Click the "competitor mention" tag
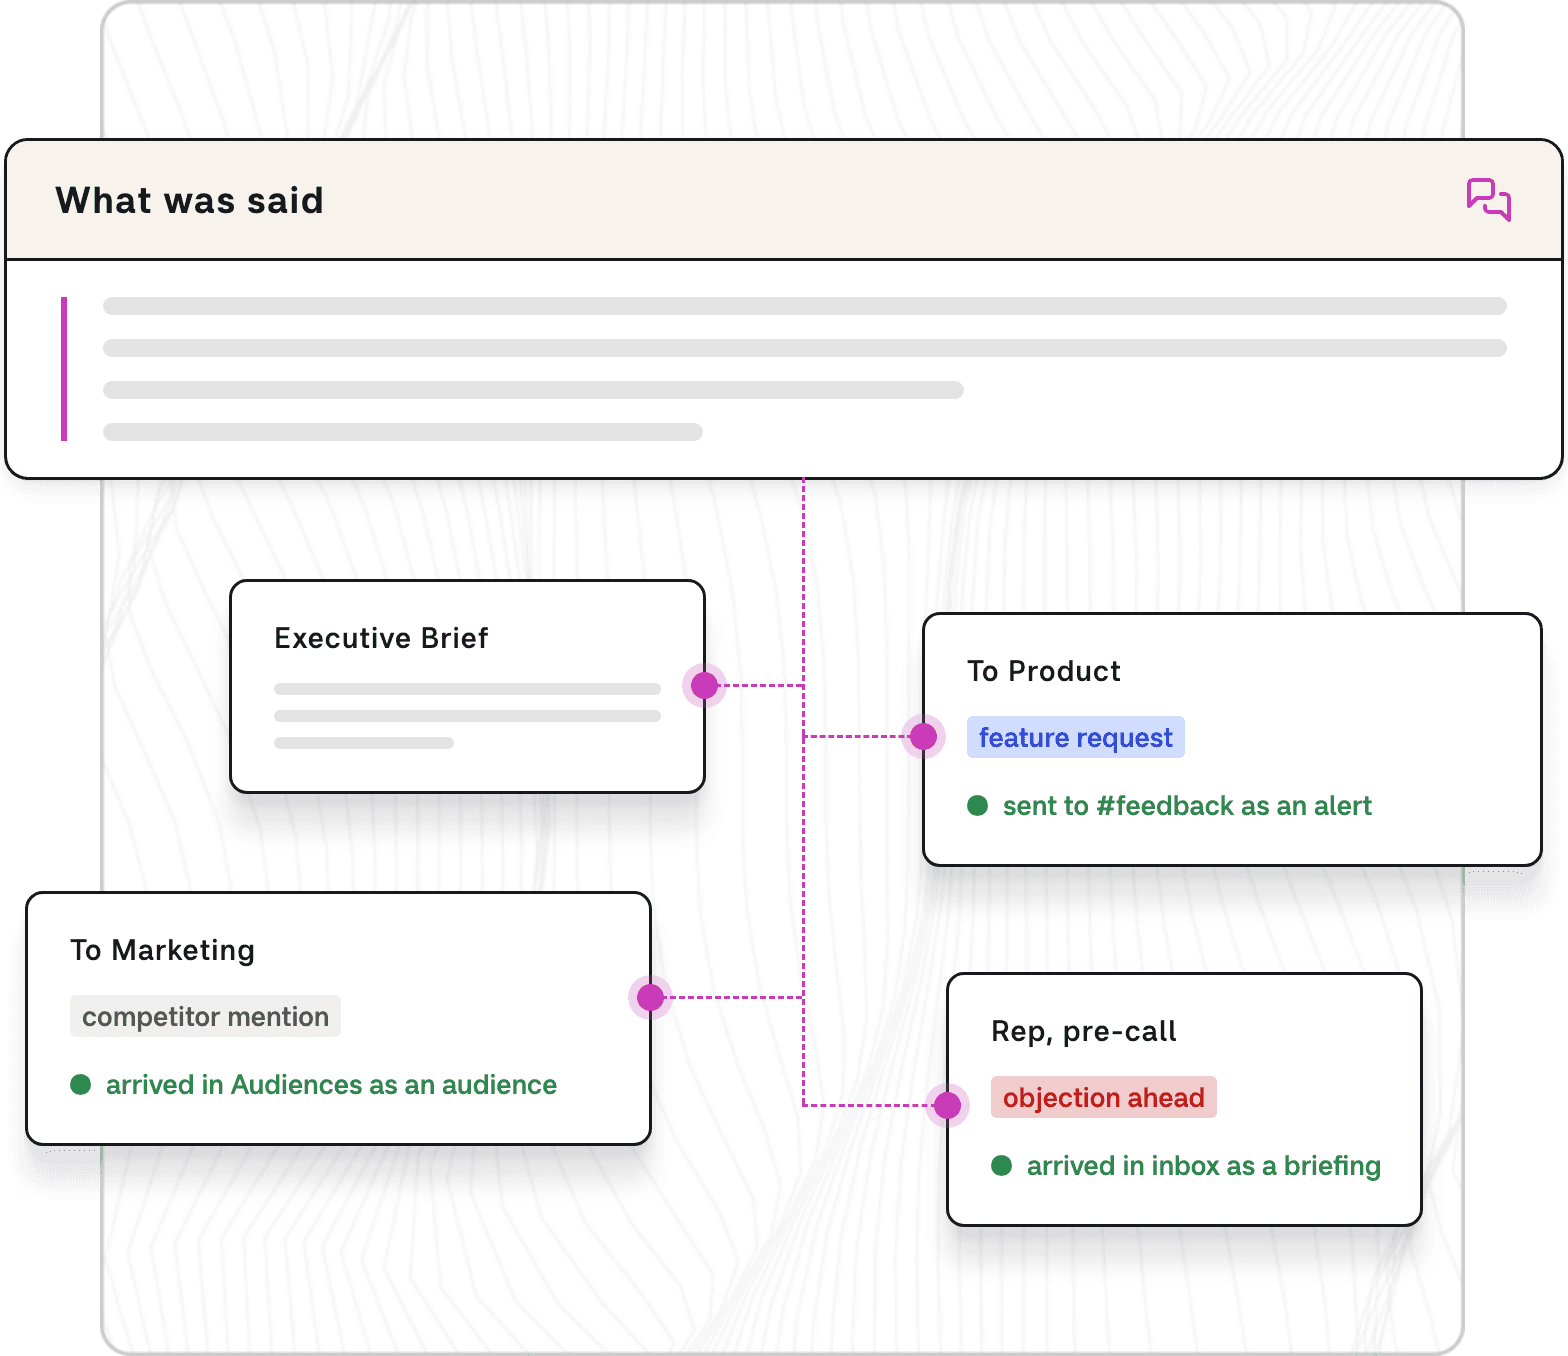Screen dimensions: 1568x1356 [x=205, y=1016]
